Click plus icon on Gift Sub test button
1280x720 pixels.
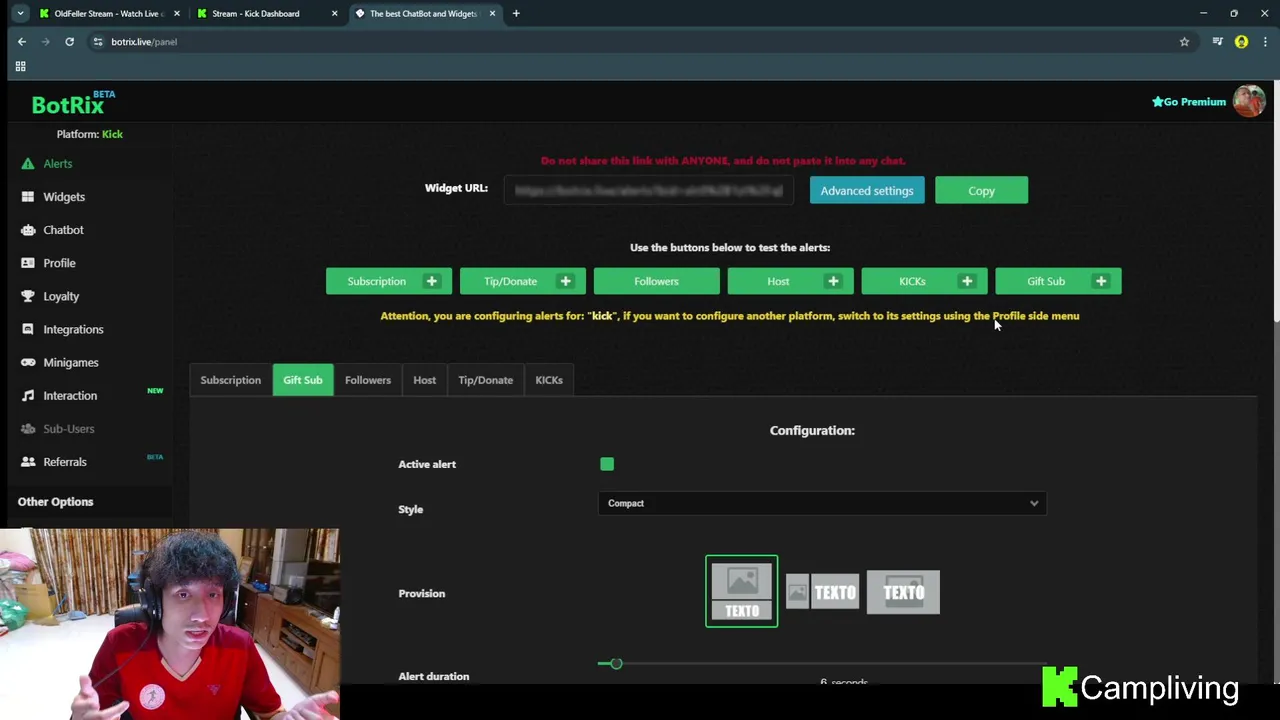click(x=1101, y=281)
